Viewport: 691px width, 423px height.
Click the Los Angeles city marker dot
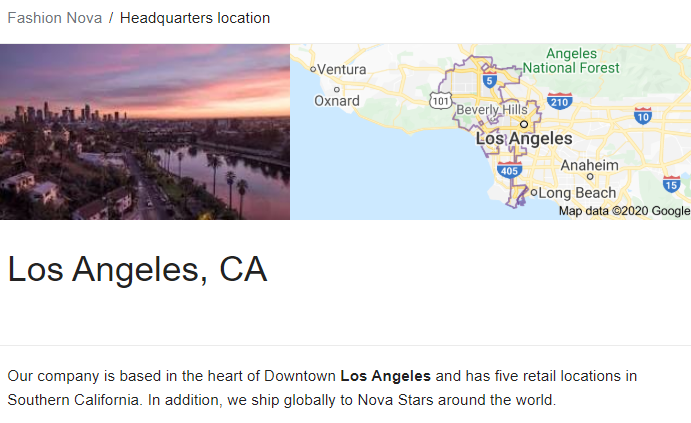(524, 124)
